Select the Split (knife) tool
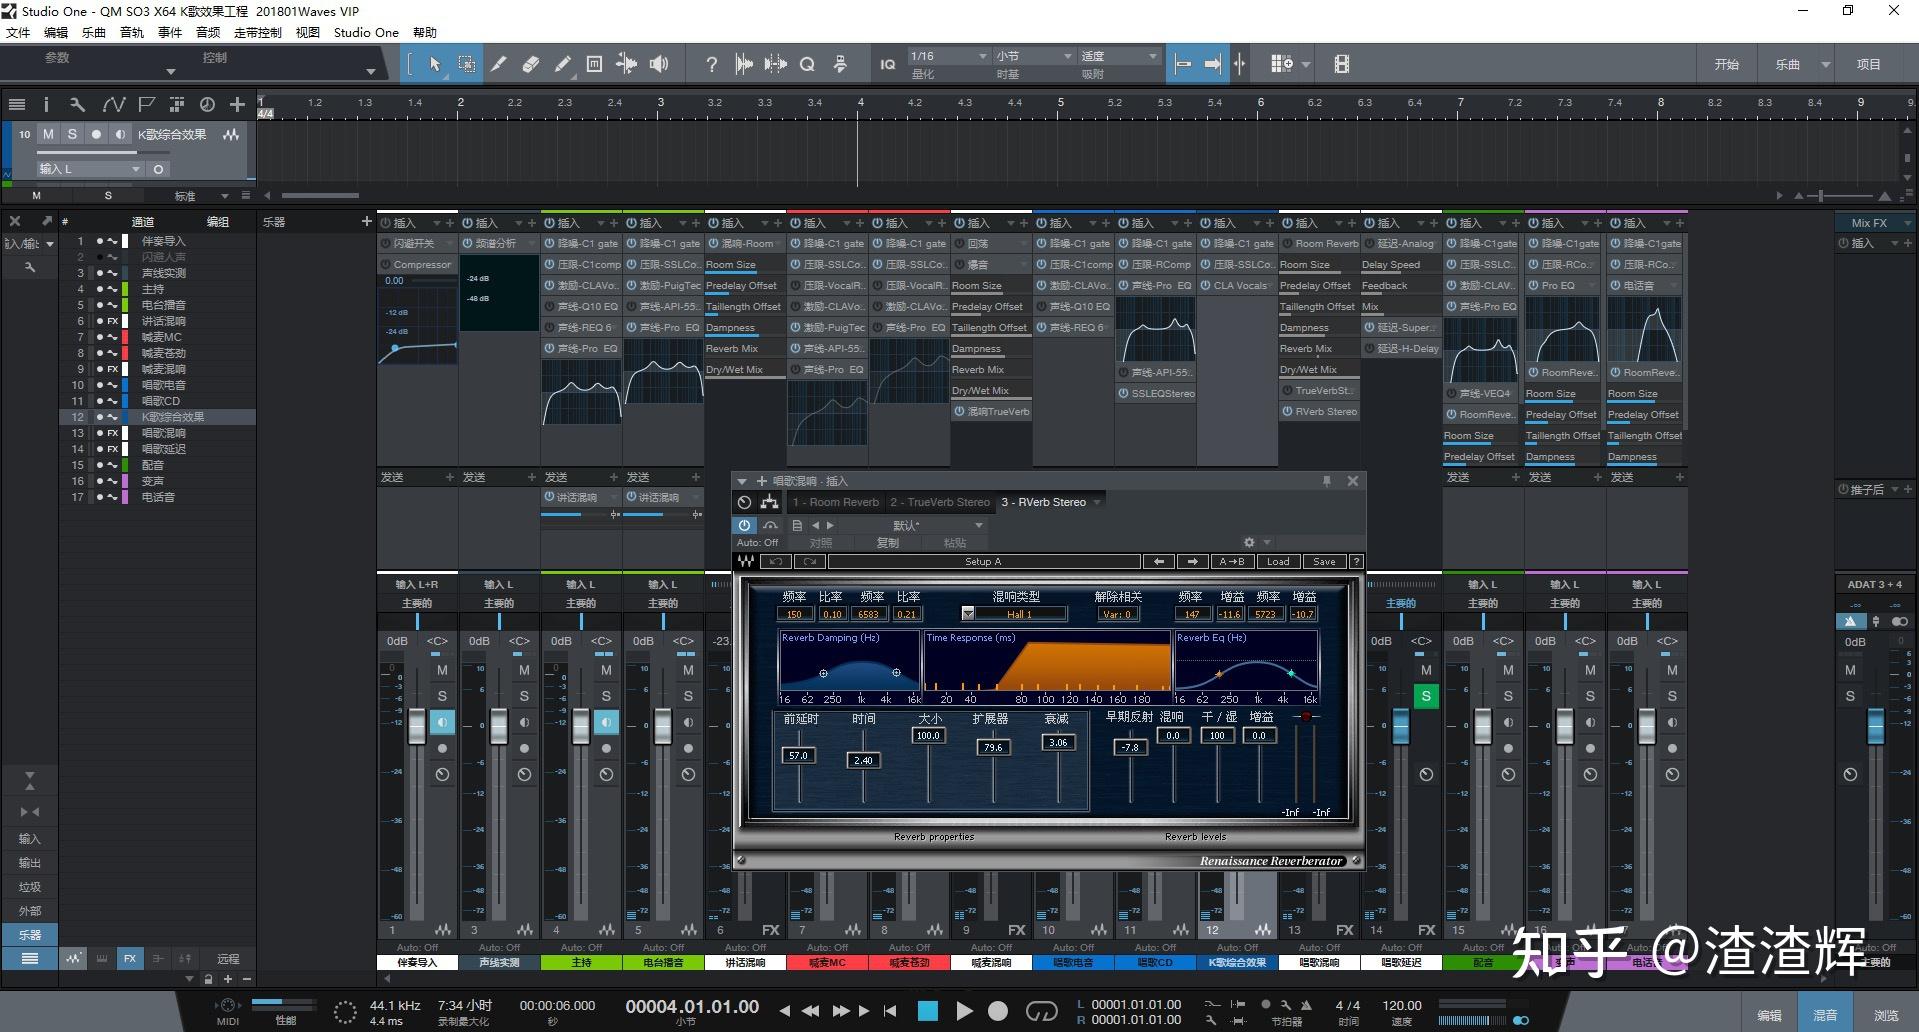The width and height of the screenshot is (1919, 1032). [500, 63]
